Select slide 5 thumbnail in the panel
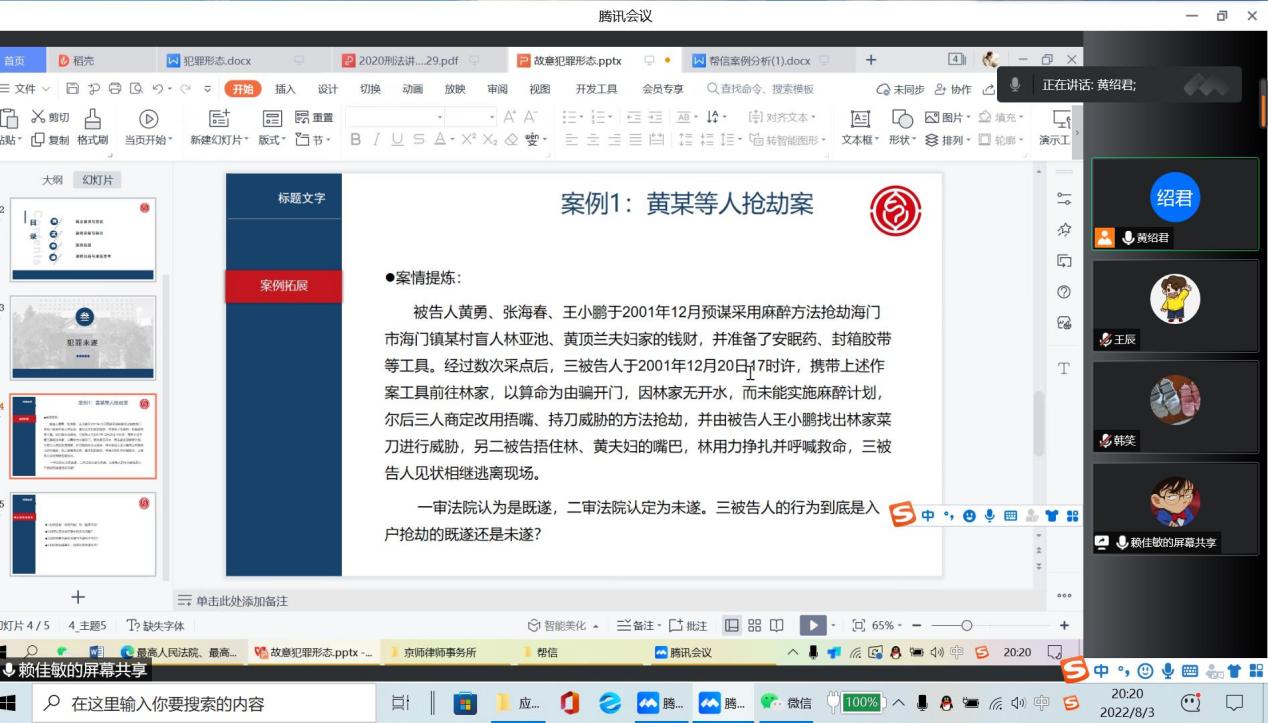This screenshot has width=1268, height=723. [x=83, y=534]
